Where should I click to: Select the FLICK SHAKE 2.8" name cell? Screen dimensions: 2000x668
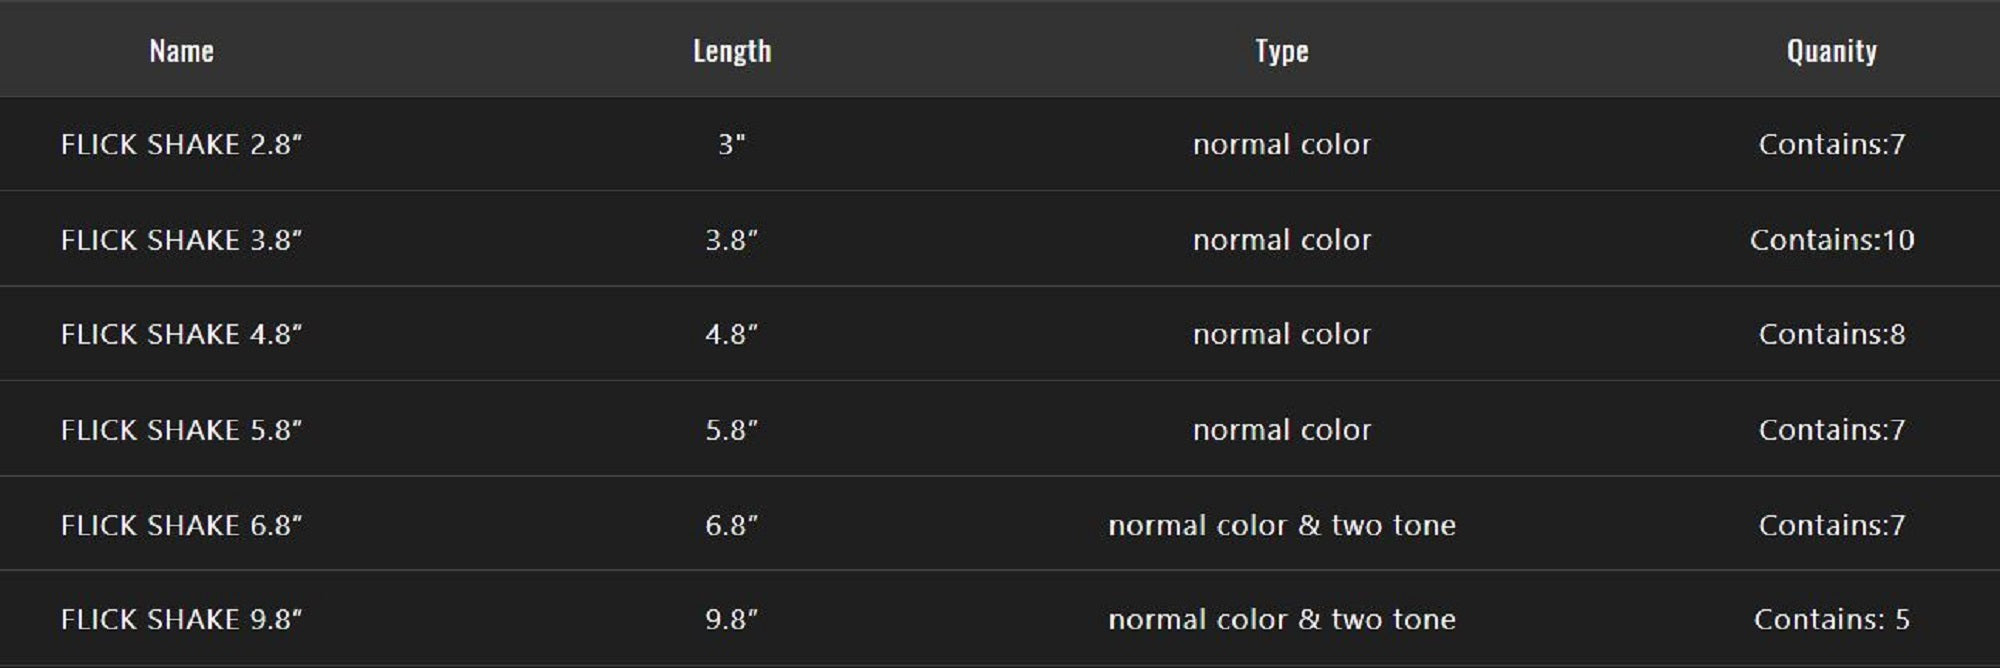pyautogui.click(x=181, y=144)
